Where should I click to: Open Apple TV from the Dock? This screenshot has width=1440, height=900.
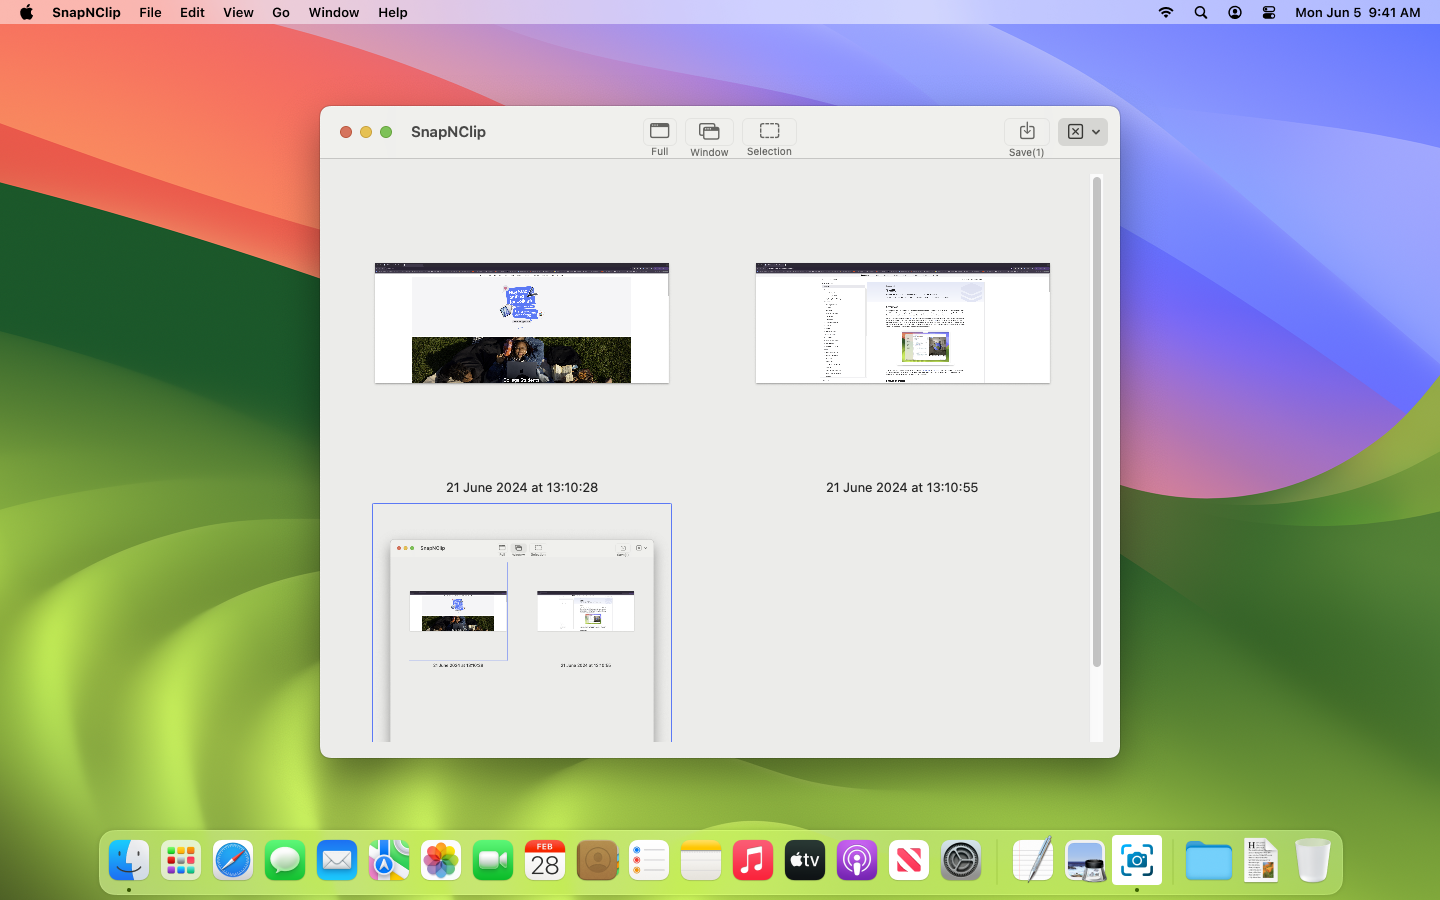[x=805, y=860]
